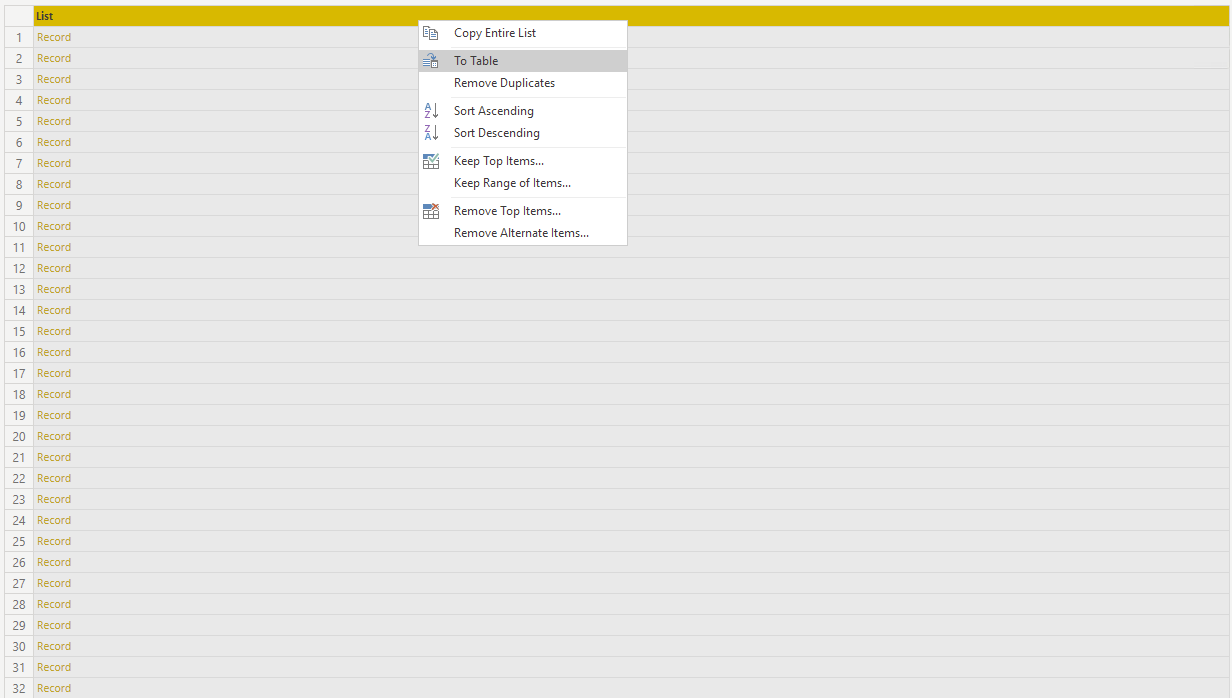Click the Keep Top Items table icon
This screenshot has height=698, width=1232.
coord(431,160)
